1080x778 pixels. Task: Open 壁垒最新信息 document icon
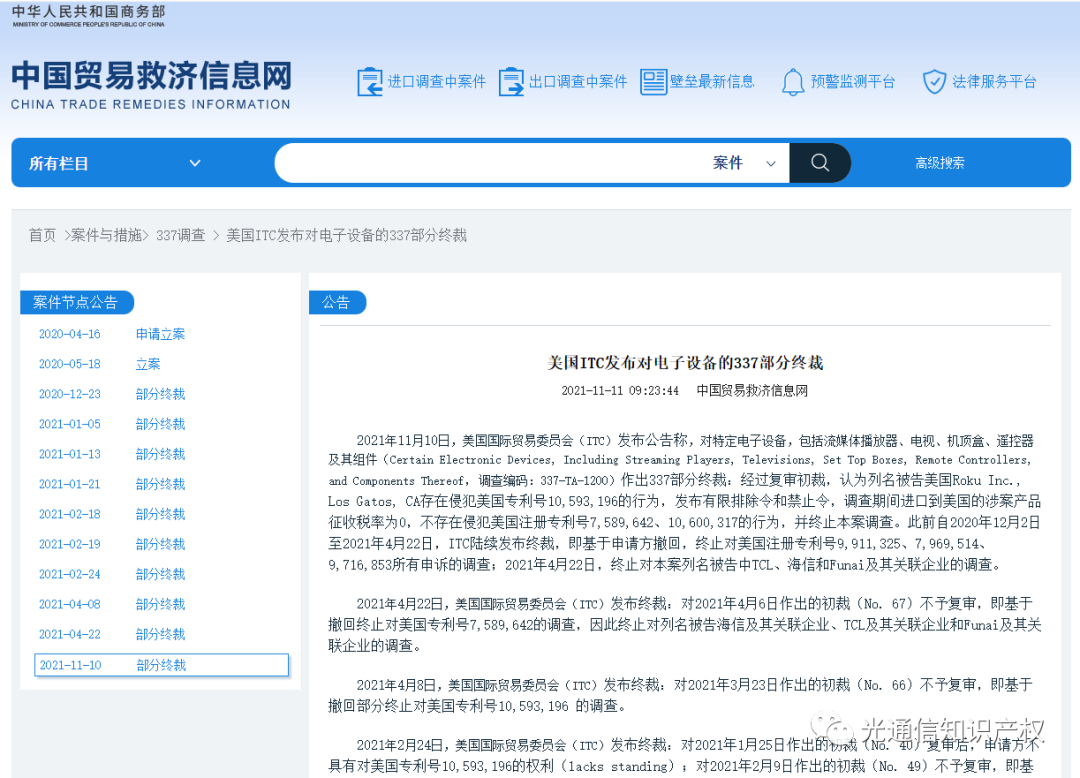654,82
